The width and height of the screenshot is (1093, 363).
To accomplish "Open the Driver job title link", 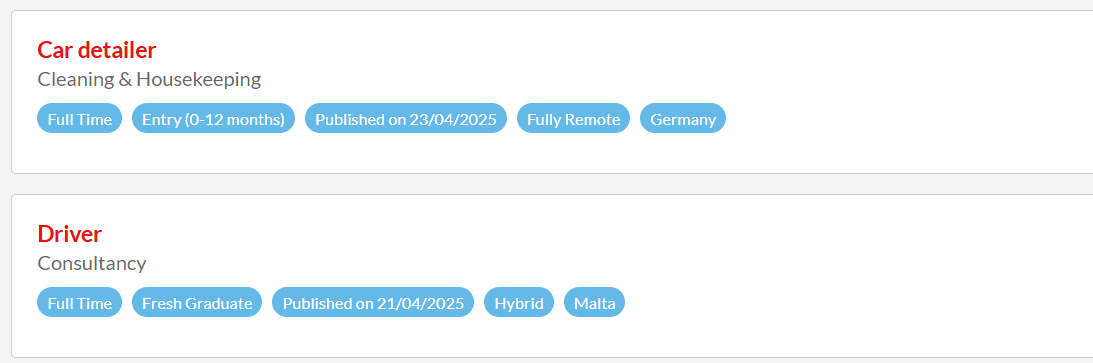I will pos(70,234).
